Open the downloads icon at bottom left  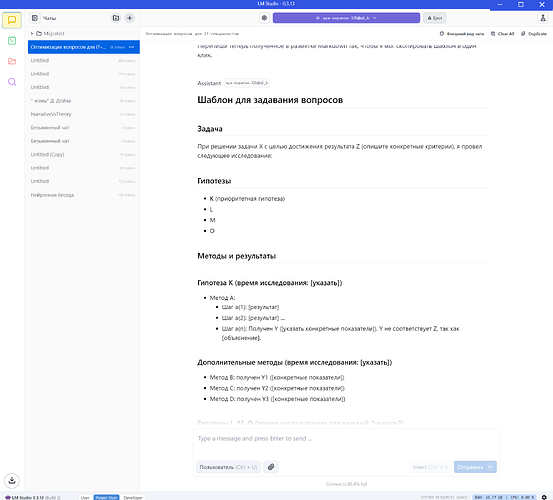pyautogui.click(x=12, y=480)
